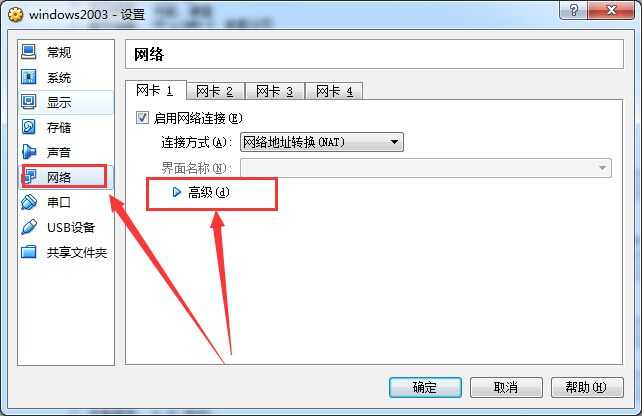Open the disabled 界面名称 dropdown arrow

pos(602,168)
